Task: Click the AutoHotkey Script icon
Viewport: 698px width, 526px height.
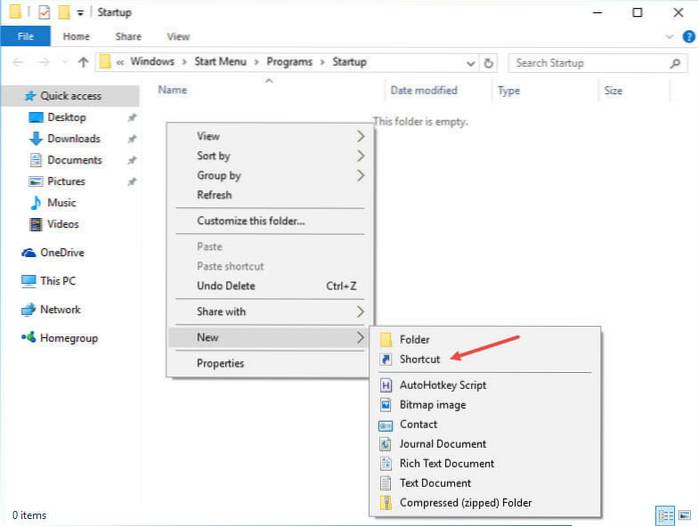Action: [386, 385]
